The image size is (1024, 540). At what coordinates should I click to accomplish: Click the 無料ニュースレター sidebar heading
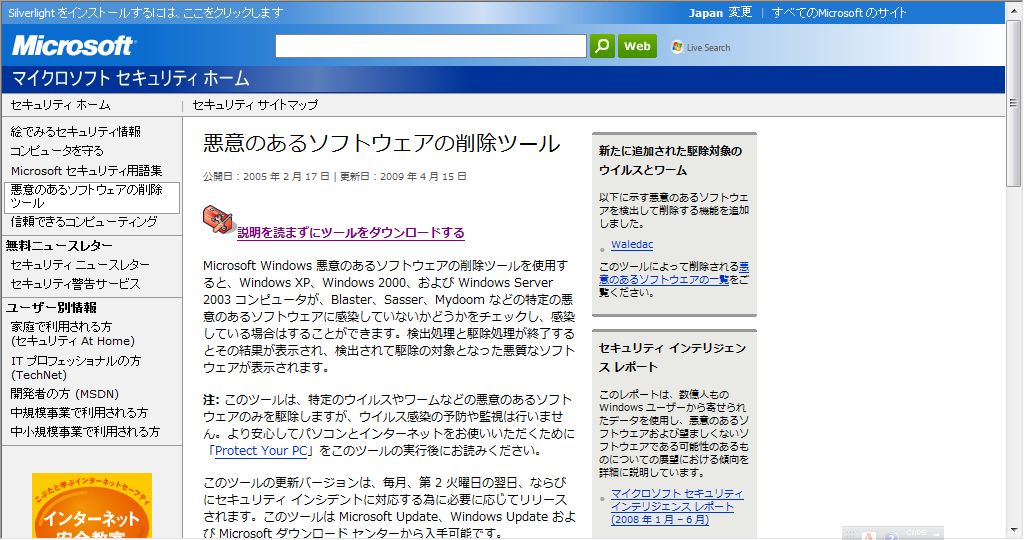pyautogui.click(x=59, y=246)
